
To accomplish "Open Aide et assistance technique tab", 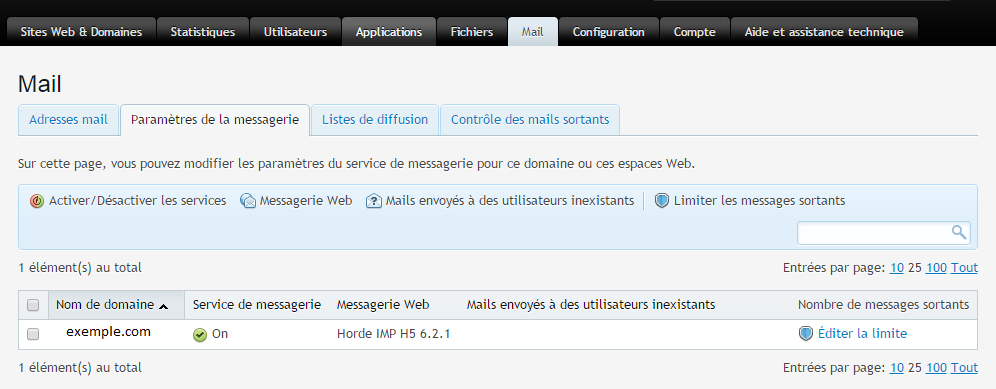I will 824,32.
